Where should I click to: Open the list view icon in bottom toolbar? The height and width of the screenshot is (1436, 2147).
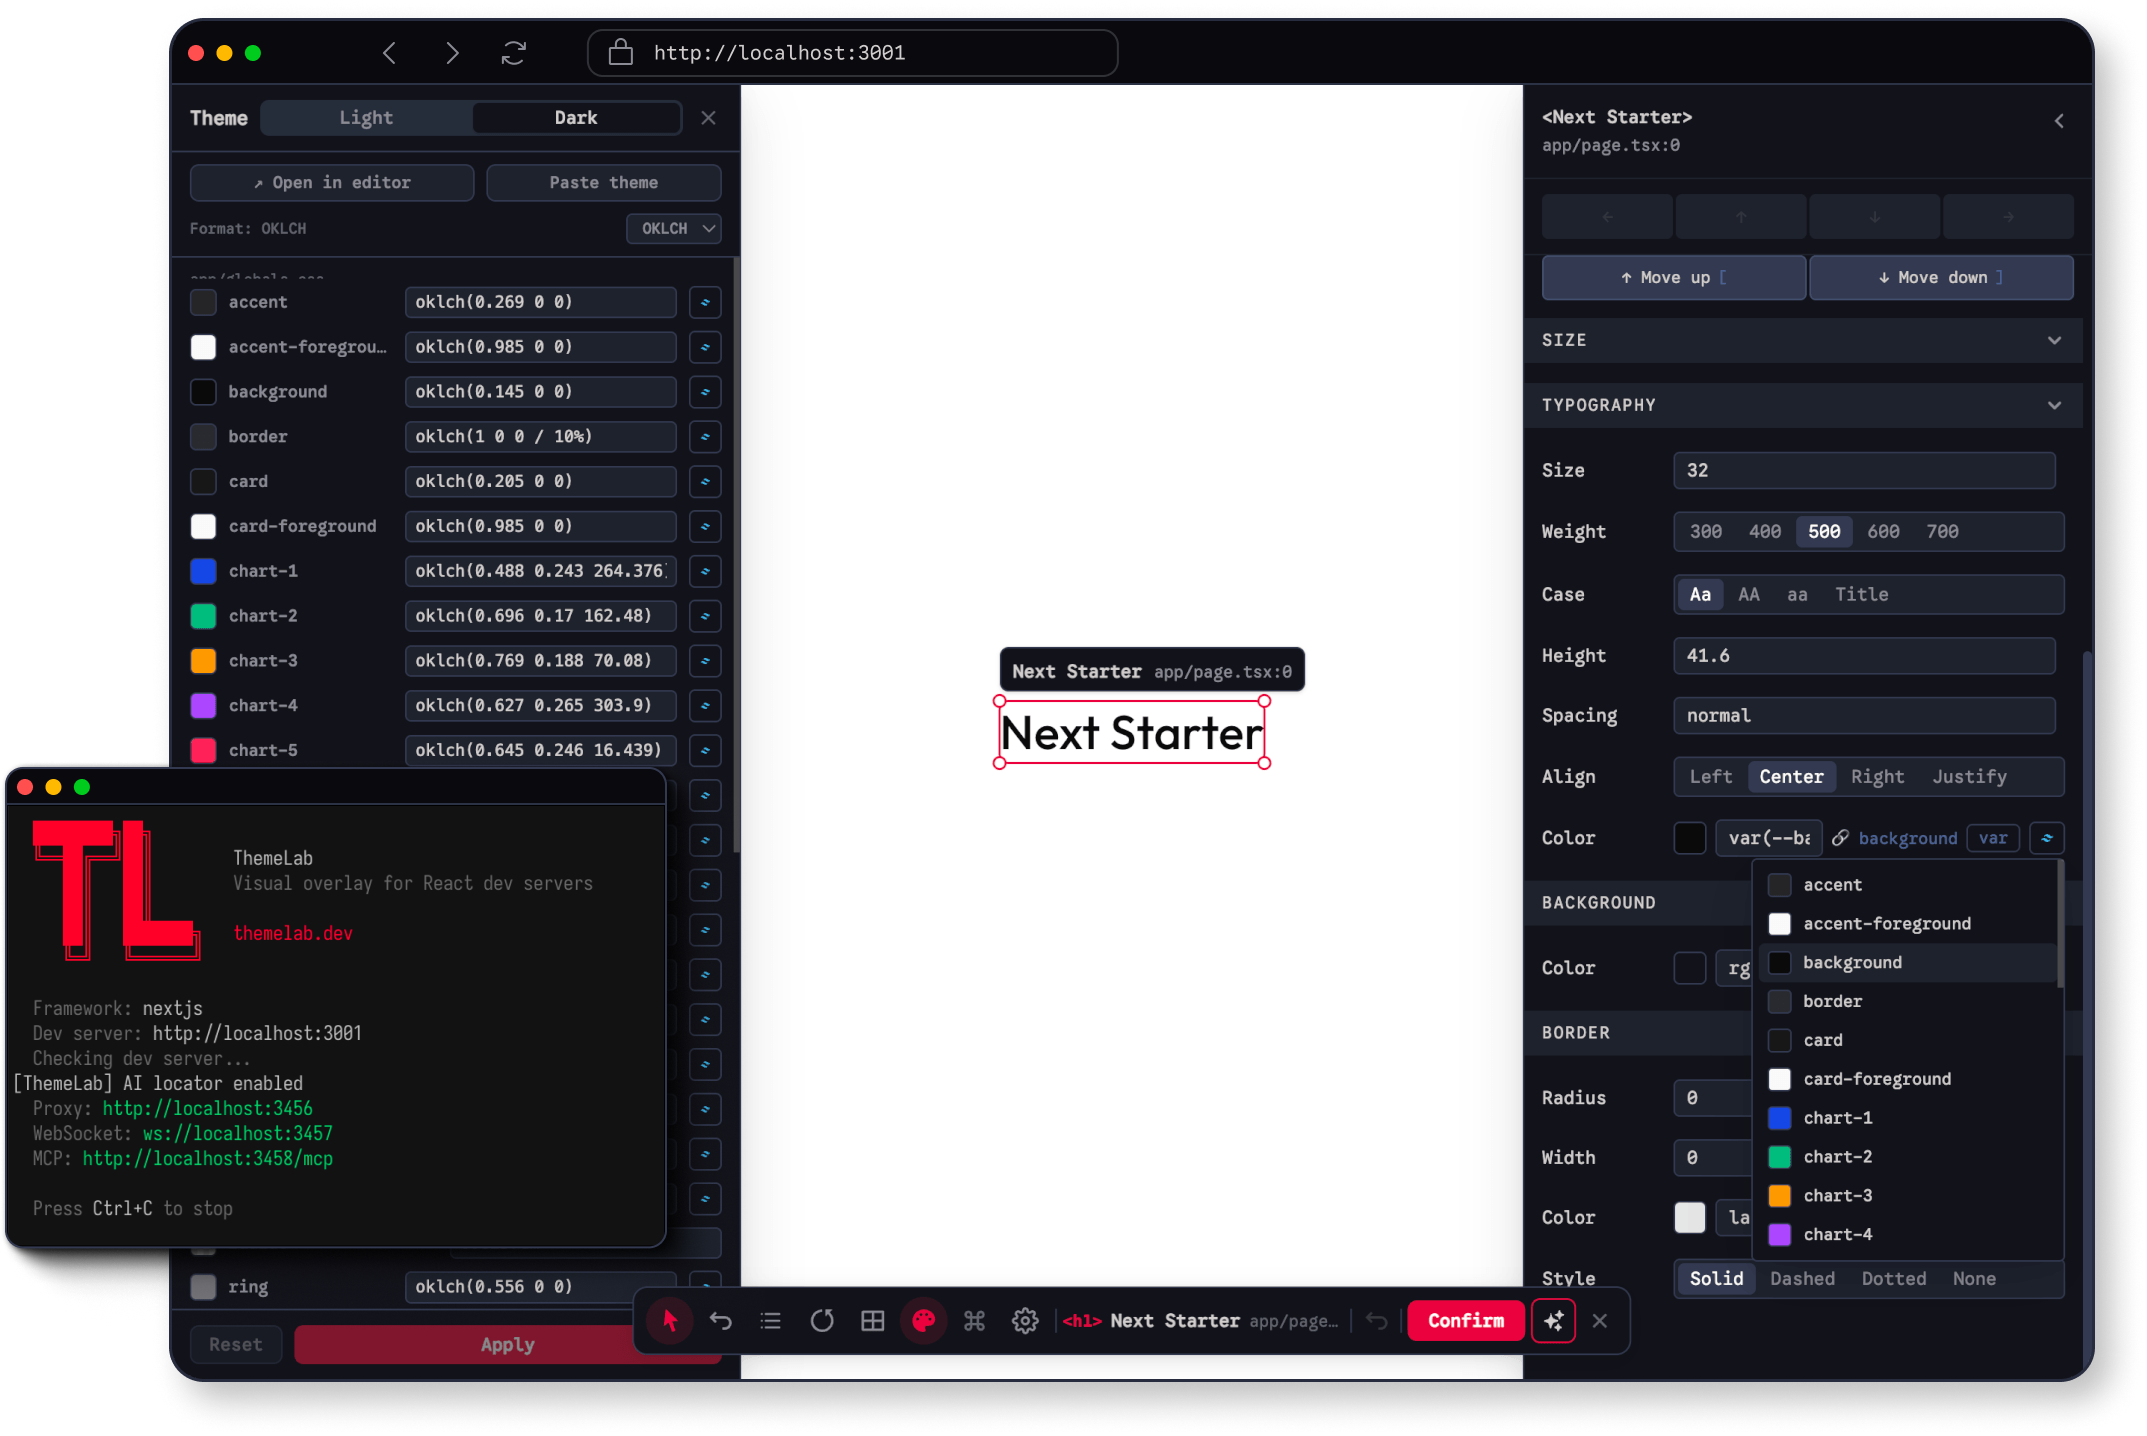pos(771,1321)
